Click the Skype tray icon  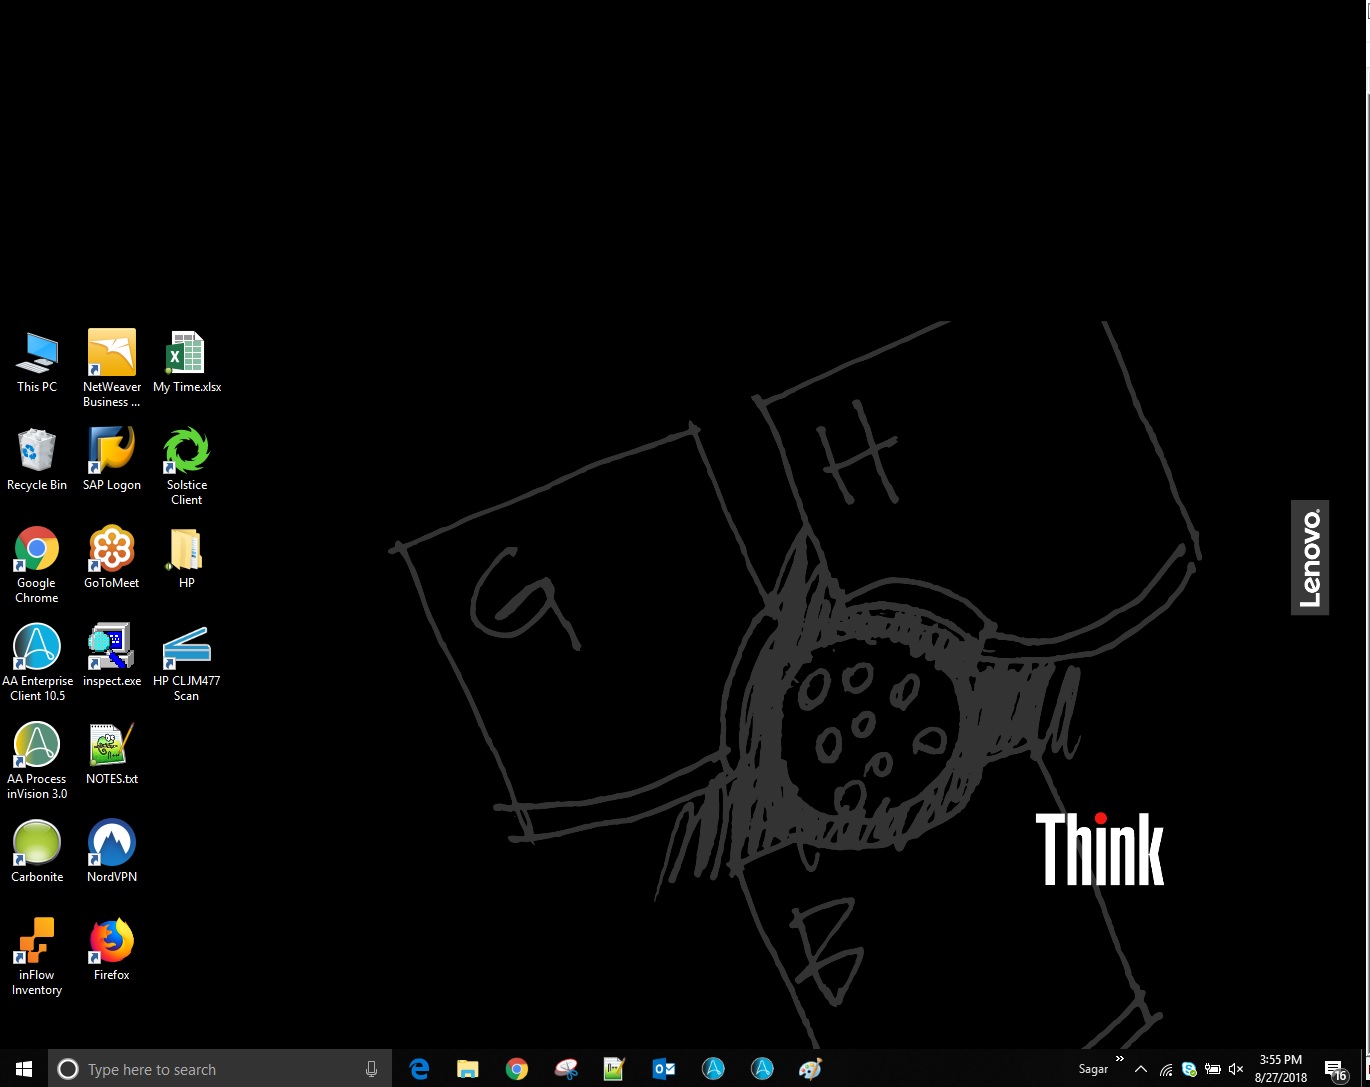[1189, 1069]
